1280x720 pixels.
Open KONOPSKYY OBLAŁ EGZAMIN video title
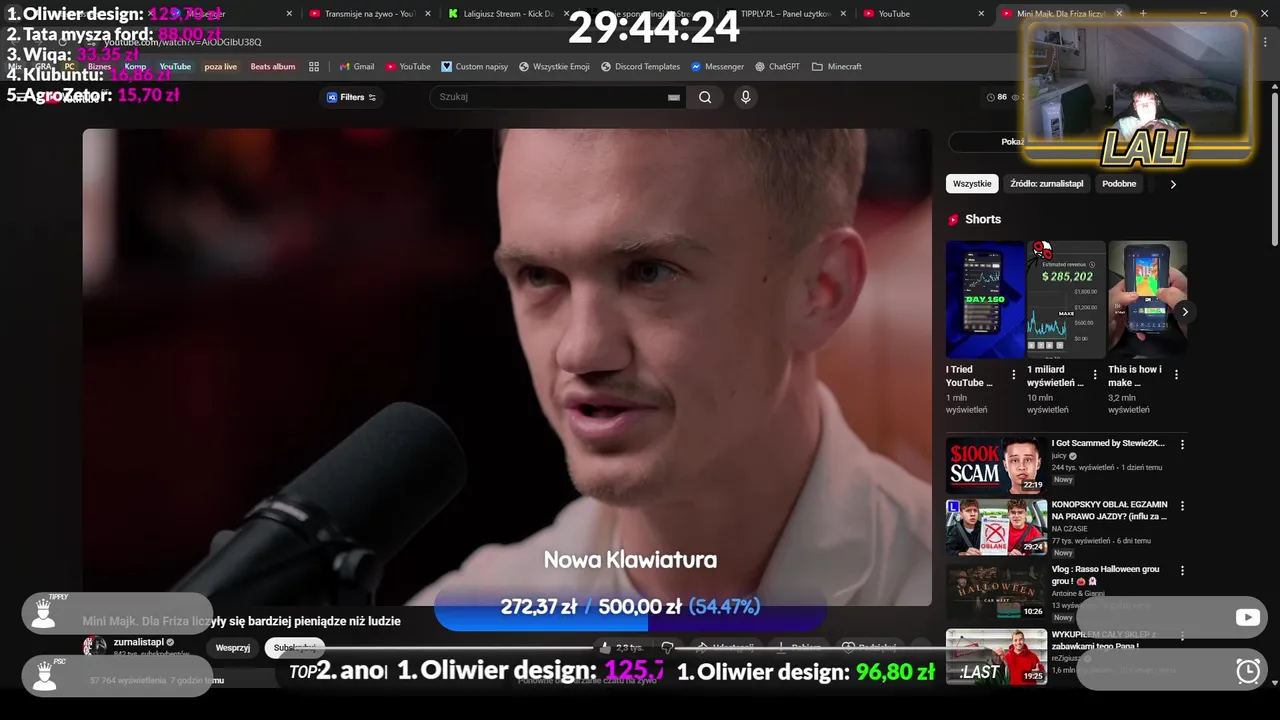click(1109, 511)
